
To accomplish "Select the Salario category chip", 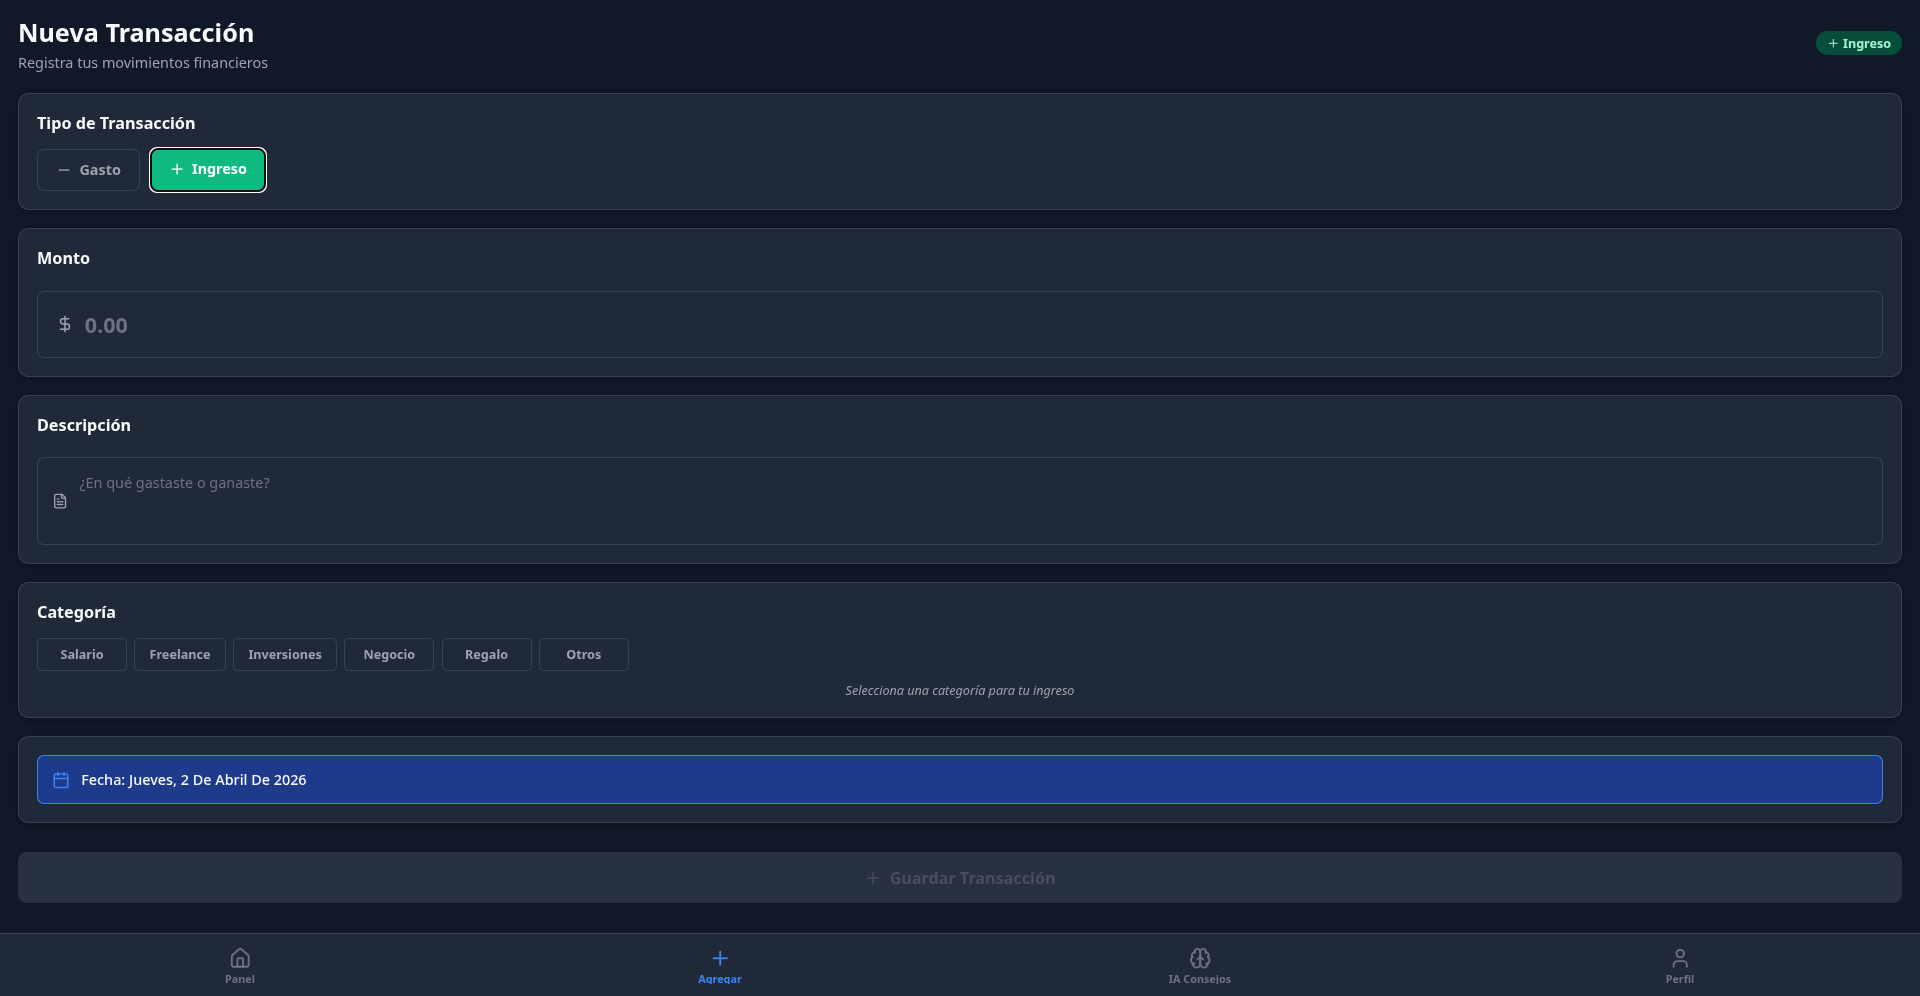I will (81, 654).
